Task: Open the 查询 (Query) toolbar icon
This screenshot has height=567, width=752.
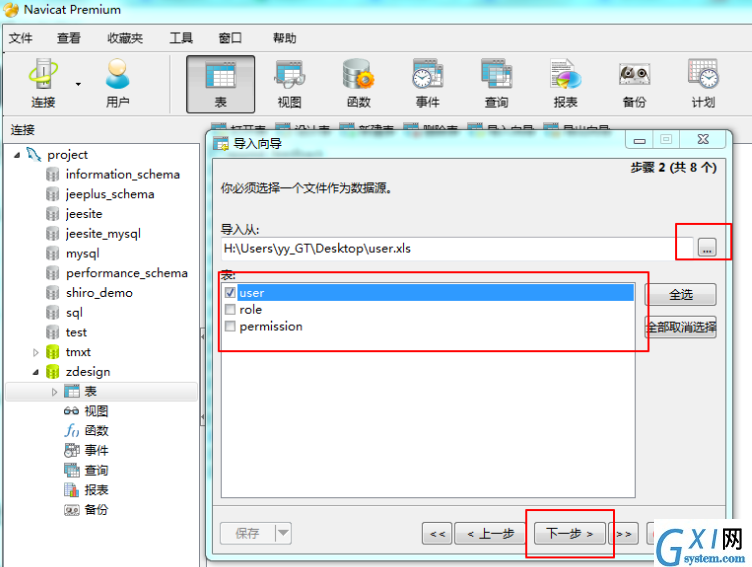Action: point(496,83)
